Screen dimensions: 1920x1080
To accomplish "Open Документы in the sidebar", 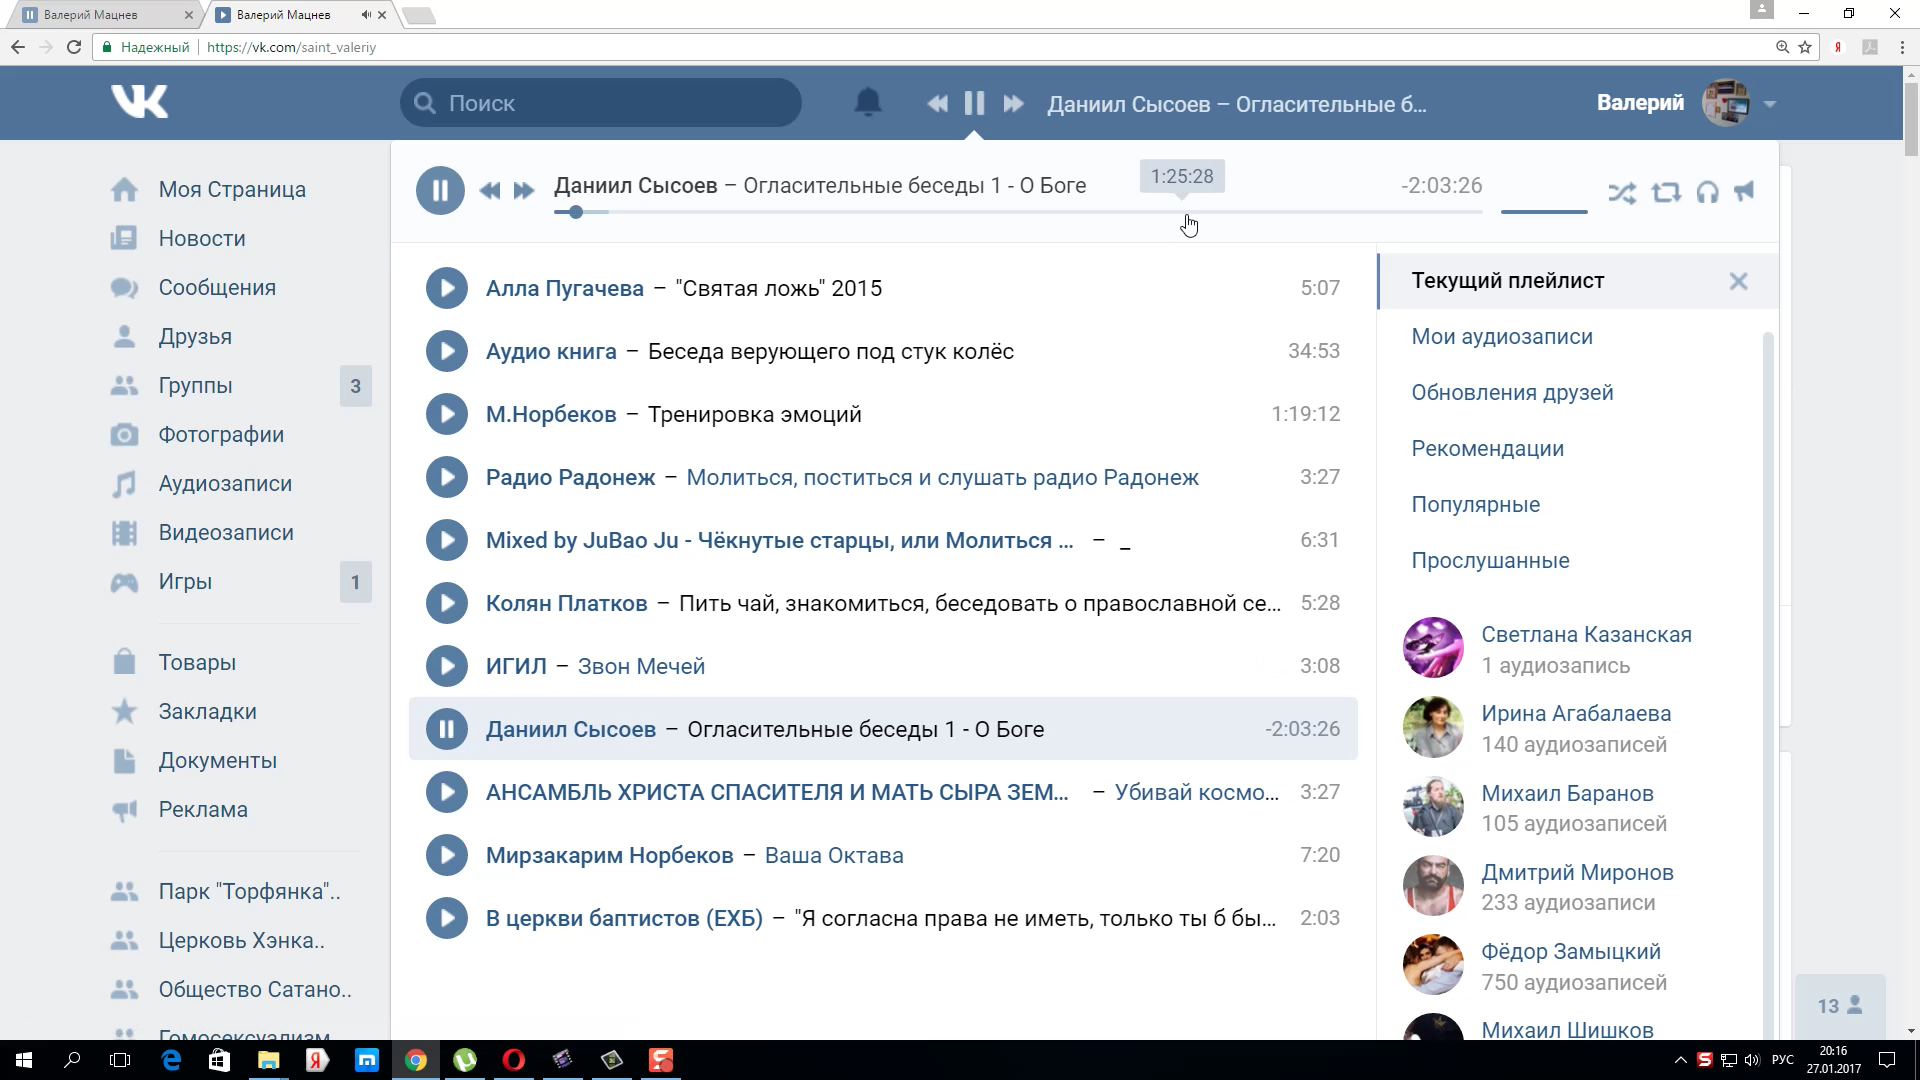I will (217, 761).
